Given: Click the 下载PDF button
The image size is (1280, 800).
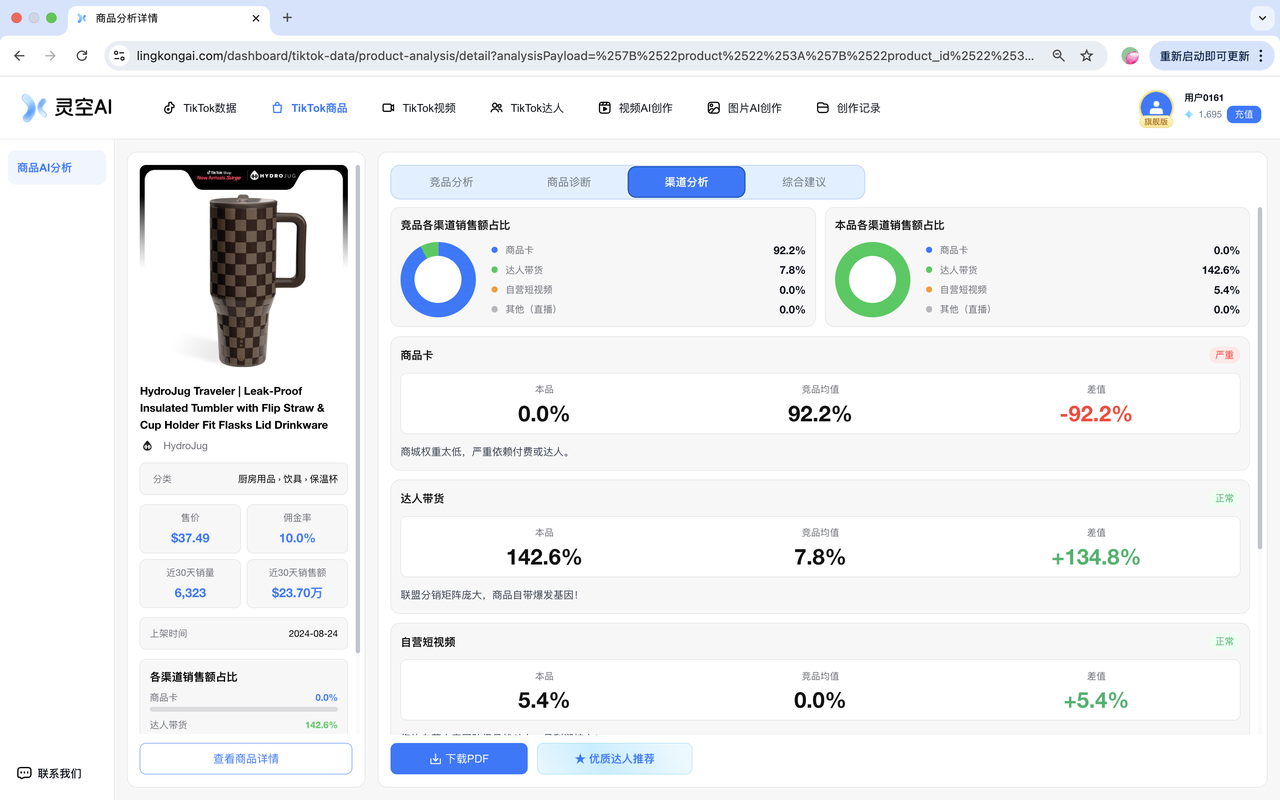Looking at the screenshot, I should 459,759.
